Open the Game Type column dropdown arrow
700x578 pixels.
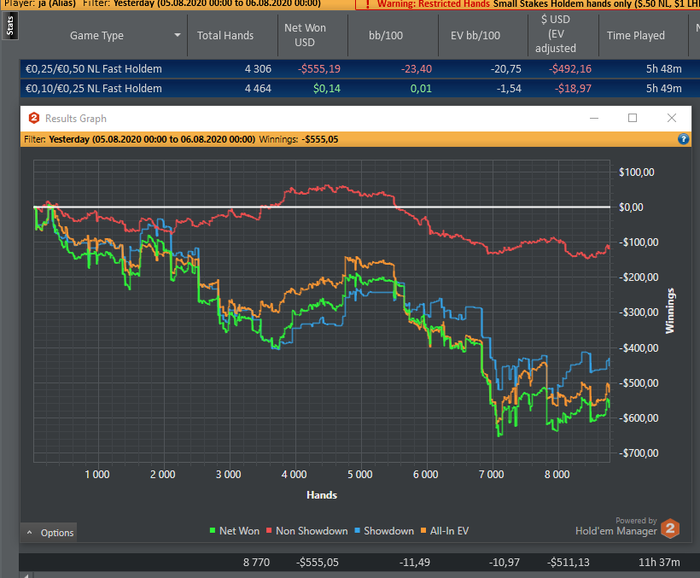click(x=177, y=35)
